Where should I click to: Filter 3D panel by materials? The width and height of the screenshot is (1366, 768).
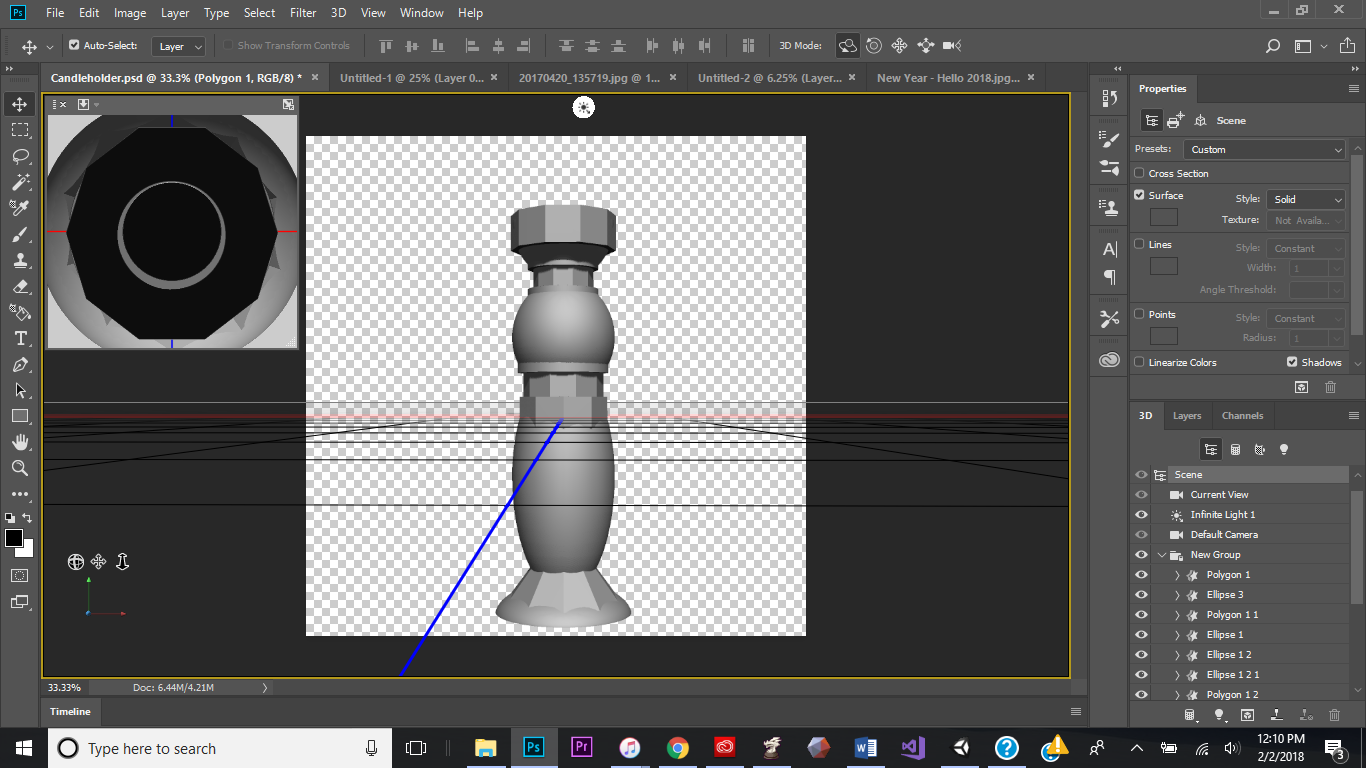(1259, 449)
